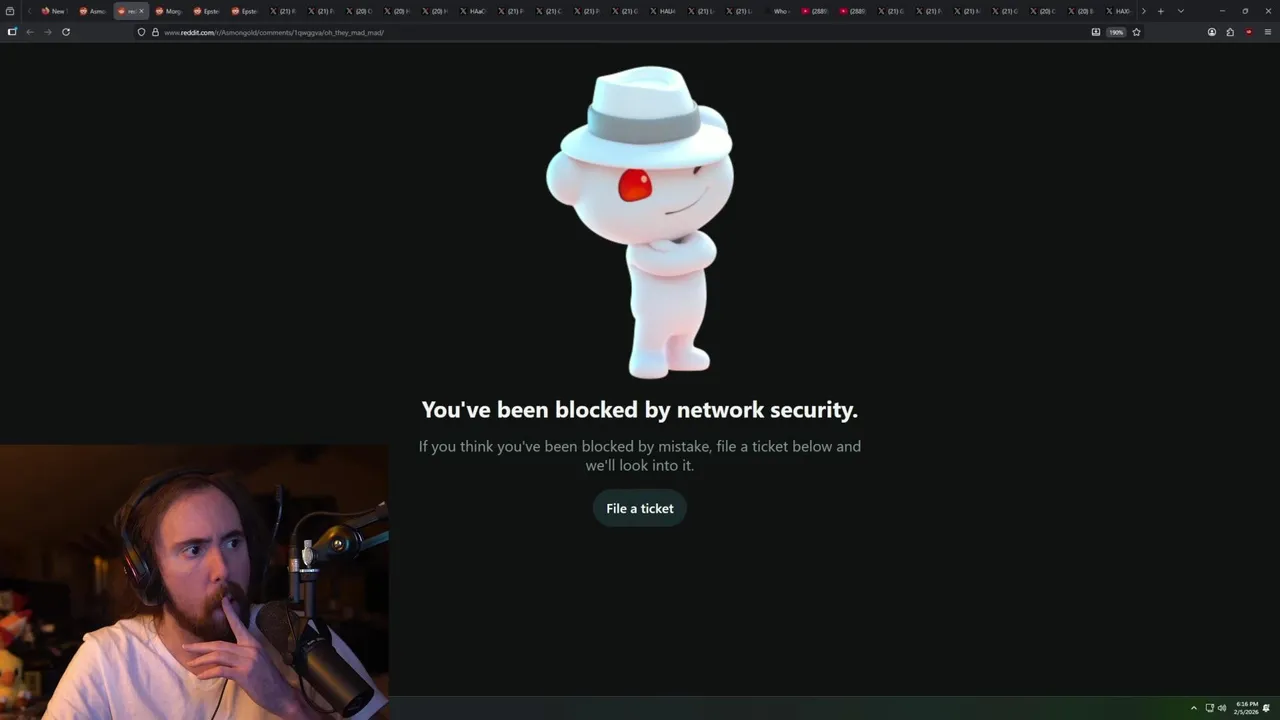The width and height of the screenshot is (1280, 720).
Task: Open a new tab with the plus button
Action: [x=1160, y=11]
